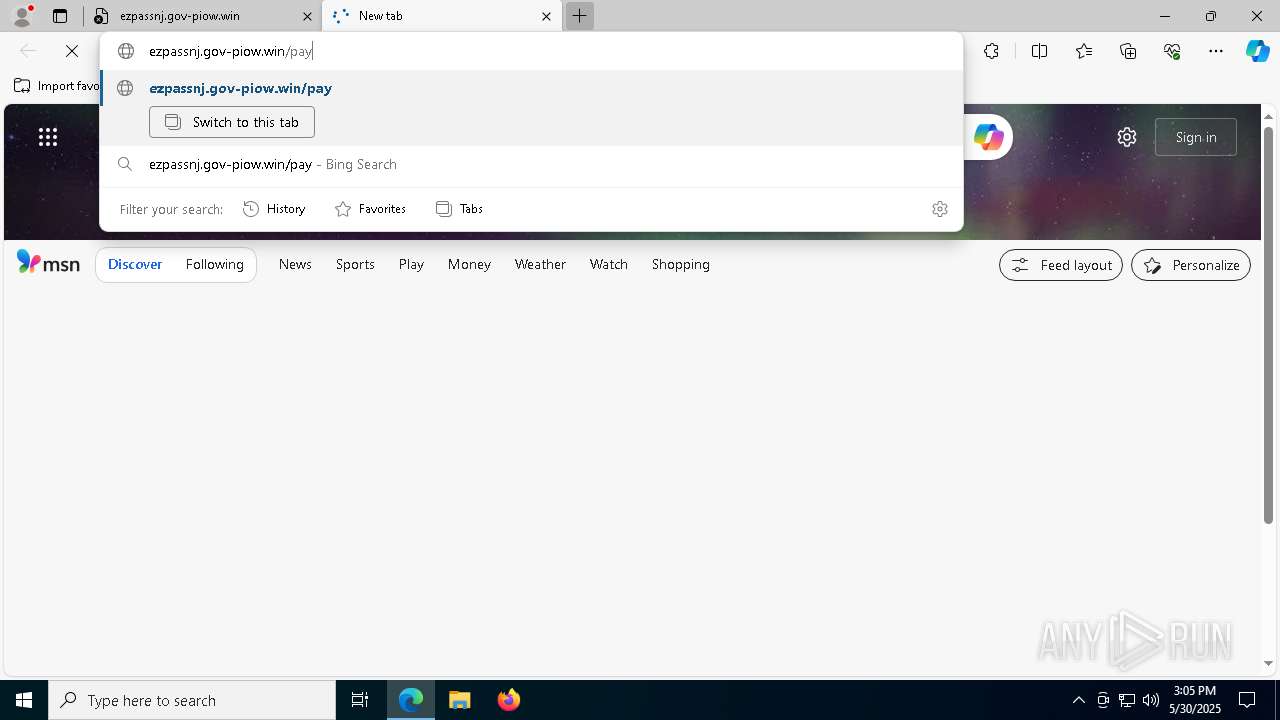The height and width of the screenshot is (720, 1280).
Task: Open the Extensions puzzle icon
Action: pyautogui.click(x=991, y=51)
